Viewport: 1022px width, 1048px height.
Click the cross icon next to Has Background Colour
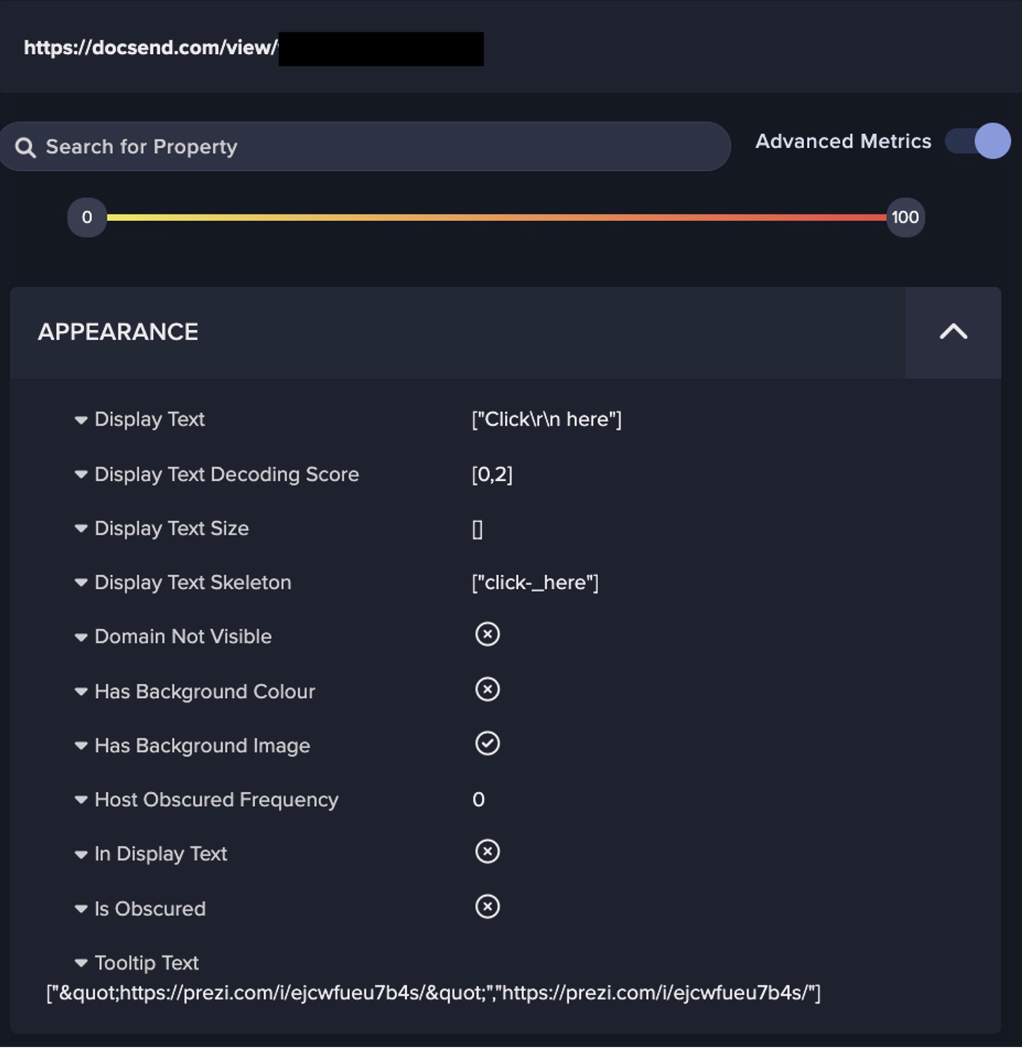click(487, 689)
